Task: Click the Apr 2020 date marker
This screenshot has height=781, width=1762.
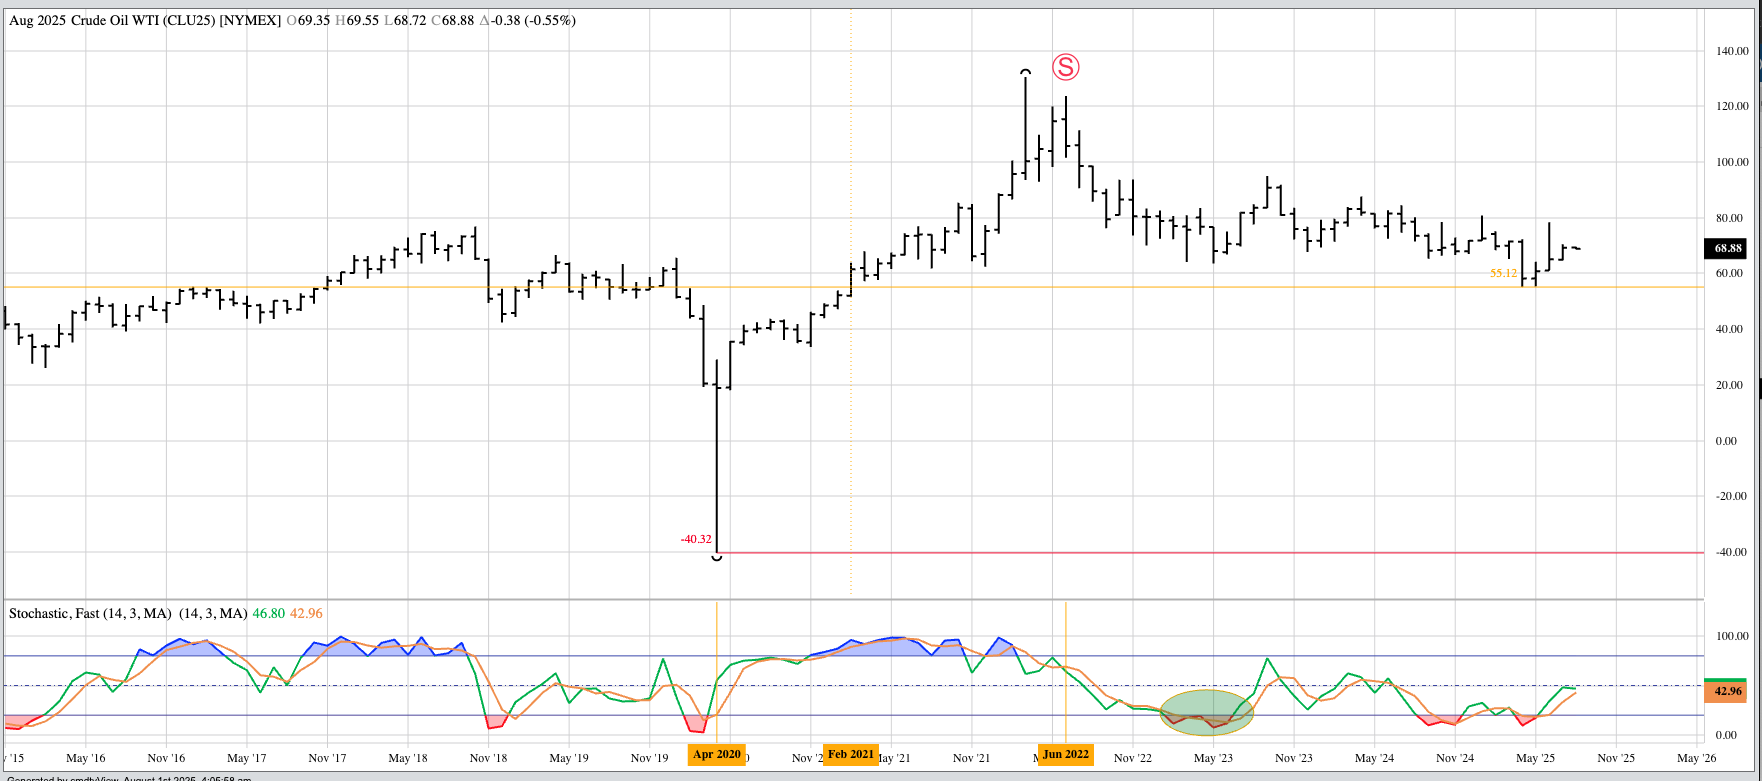Action: coord(717,754)
